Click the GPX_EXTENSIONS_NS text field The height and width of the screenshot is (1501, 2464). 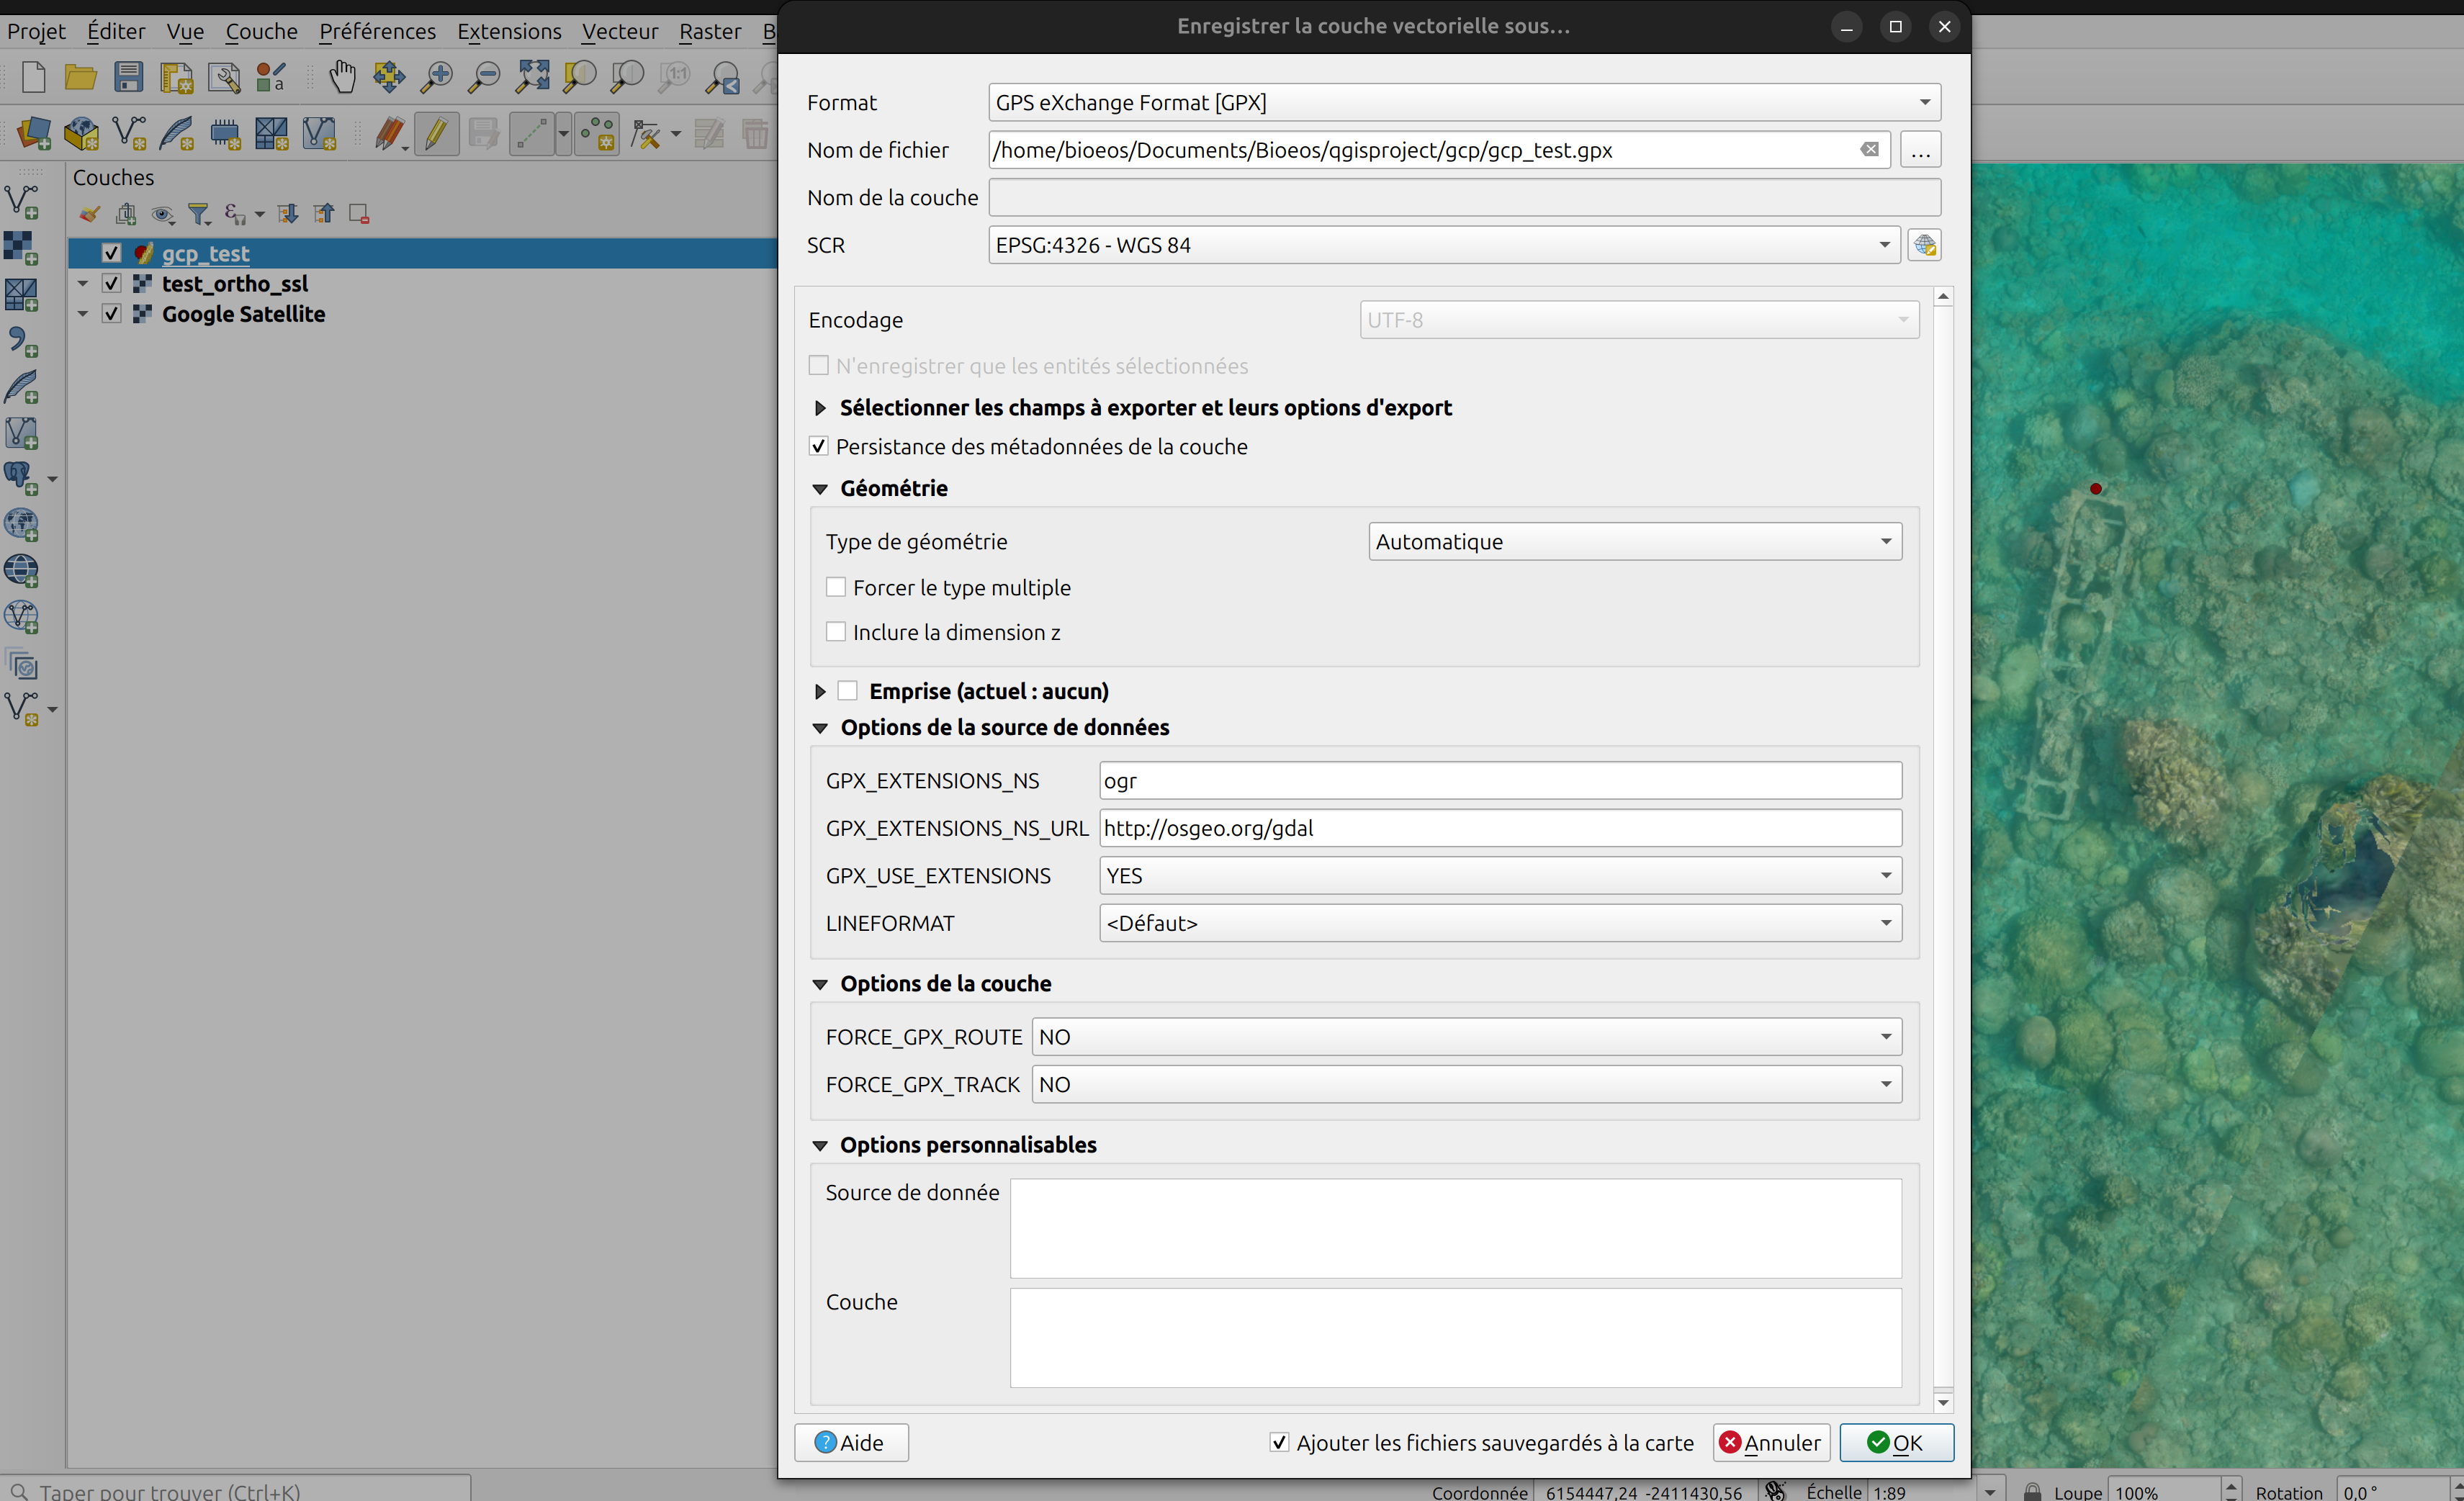pyautogui.click(x=1500, y=781)
